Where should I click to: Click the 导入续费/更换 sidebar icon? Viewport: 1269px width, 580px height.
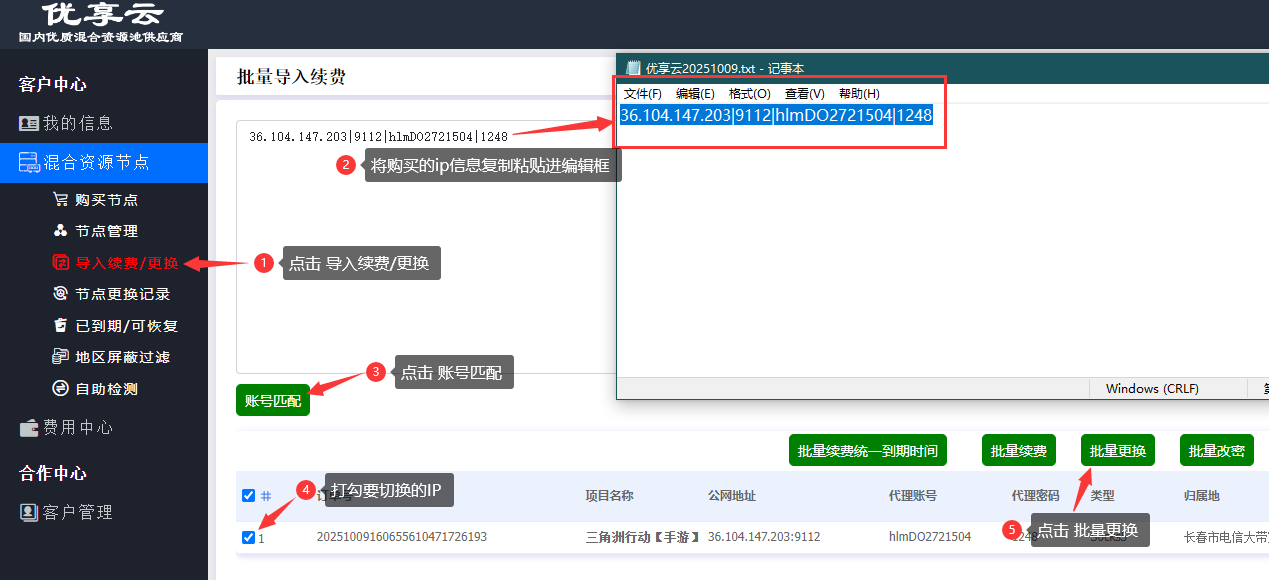[x=61, y=262]
